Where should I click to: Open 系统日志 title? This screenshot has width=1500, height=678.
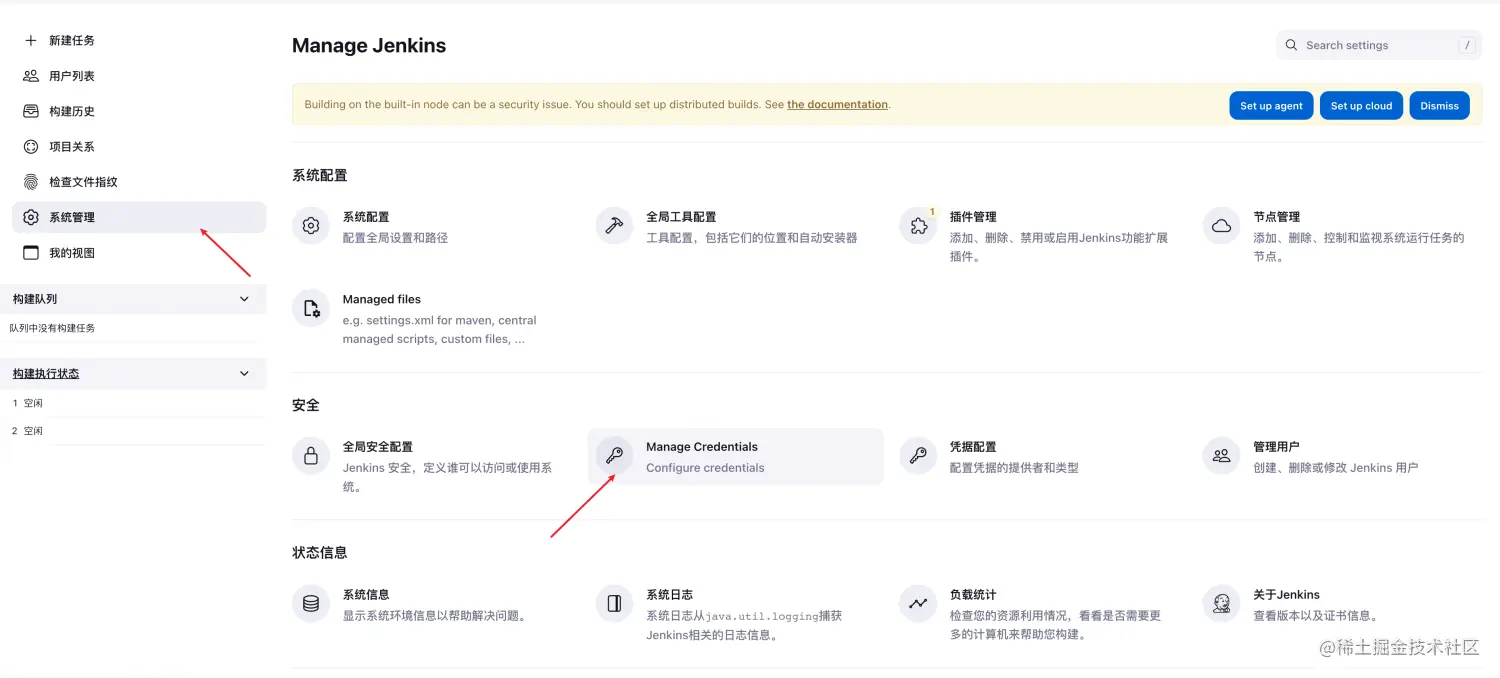pyautogui.click(x=670, y=594)
